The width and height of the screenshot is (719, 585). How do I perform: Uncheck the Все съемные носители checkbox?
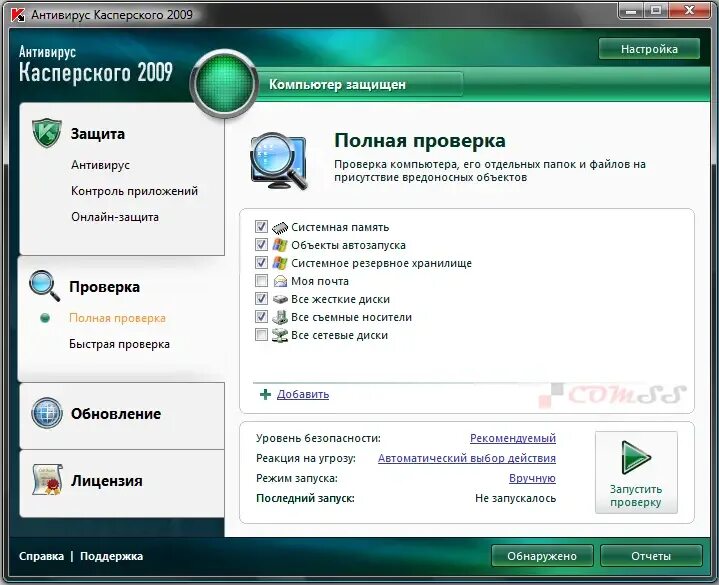point(261,317)
